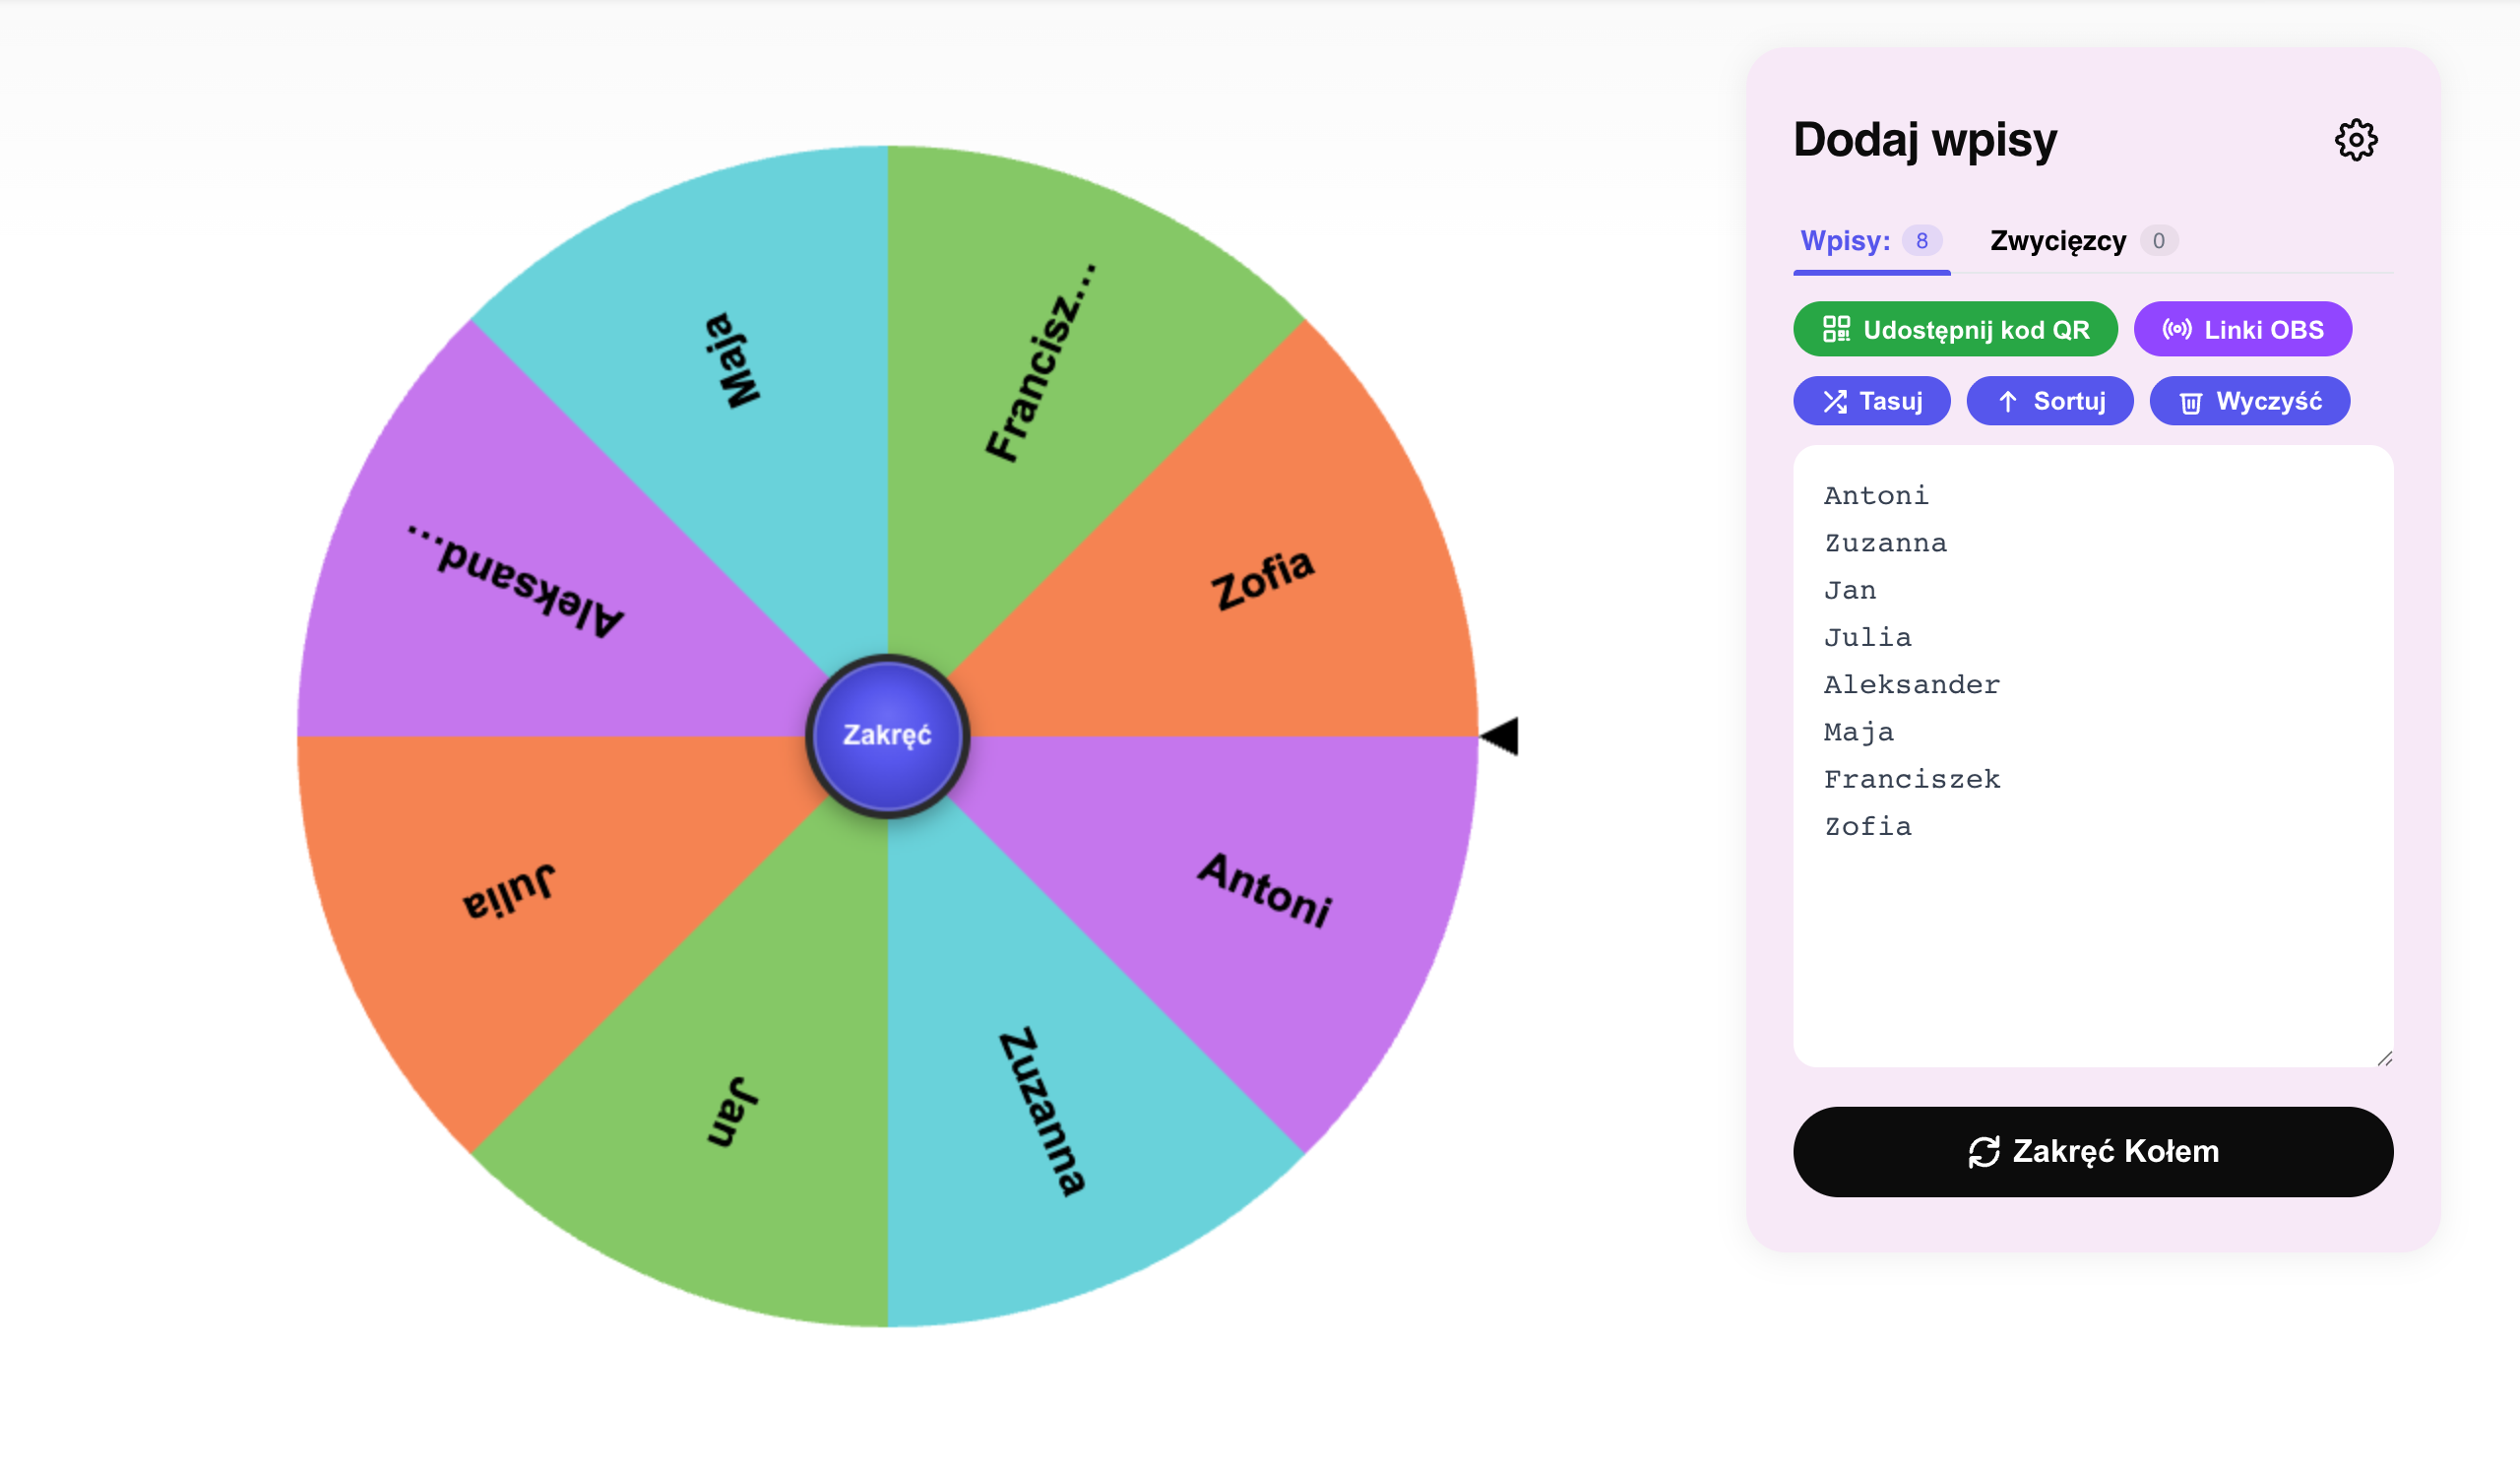This screenshot has height=1473, width=2520.
Task: Click the center Zakręć wheel button
Action: point(887,736)
